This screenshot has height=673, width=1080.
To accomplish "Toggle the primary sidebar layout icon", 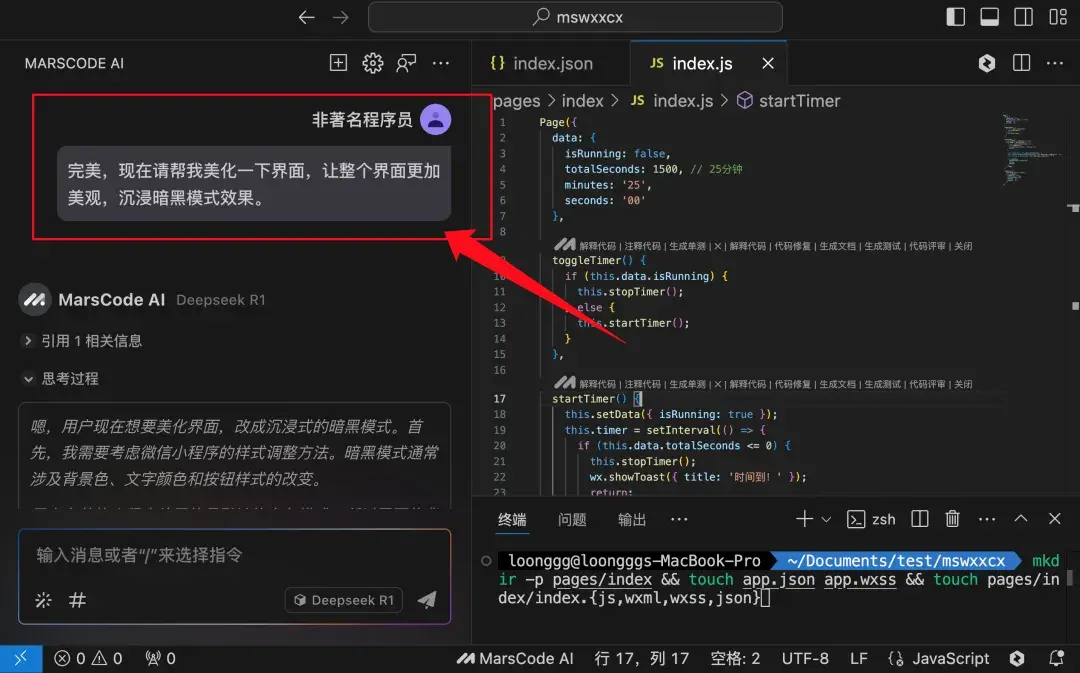I will click(x=955, y=17).
